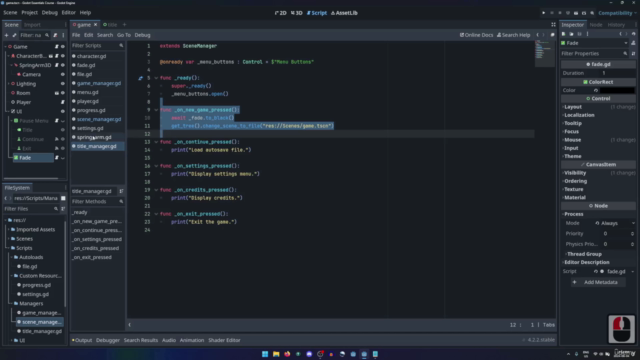Switch to the 3D workspace
This screenshot has height=360, width=640.
tap(297, 13)
